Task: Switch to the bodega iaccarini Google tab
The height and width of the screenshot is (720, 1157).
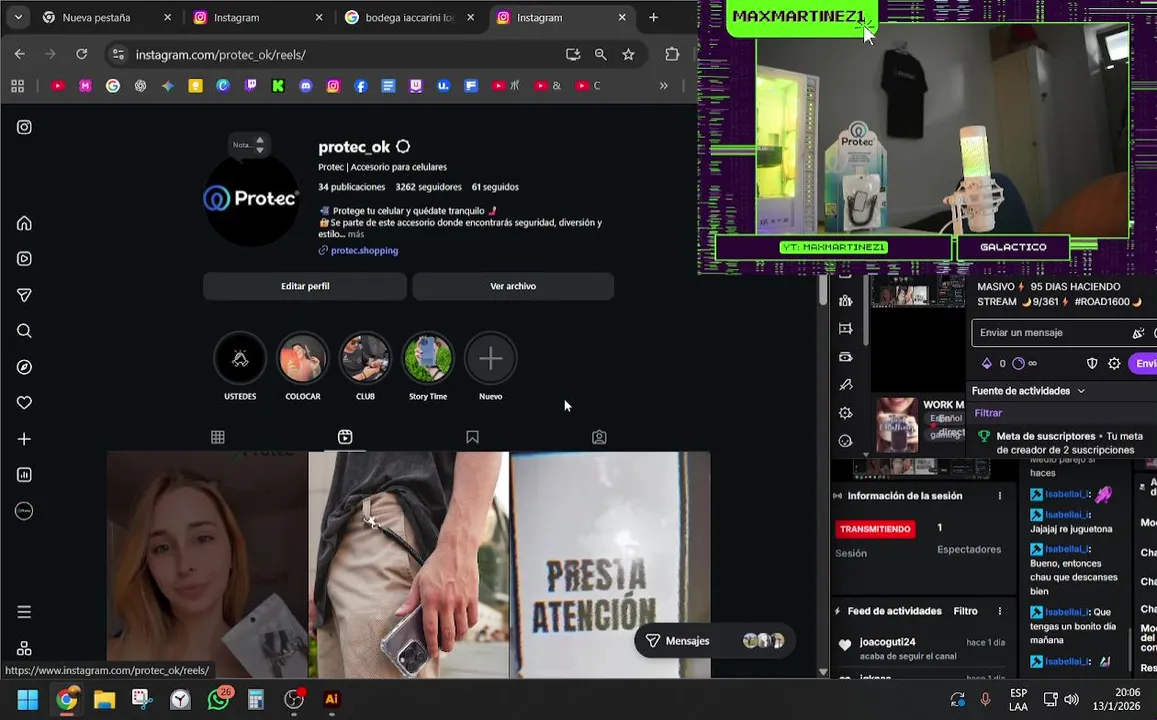Action: [x=410, y=17]
